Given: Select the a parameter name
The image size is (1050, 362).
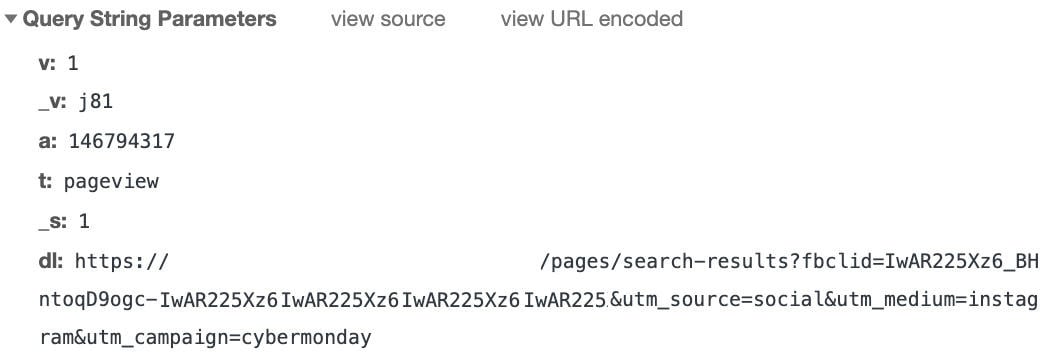Looking at the screenshot, I should click(48, 142).
